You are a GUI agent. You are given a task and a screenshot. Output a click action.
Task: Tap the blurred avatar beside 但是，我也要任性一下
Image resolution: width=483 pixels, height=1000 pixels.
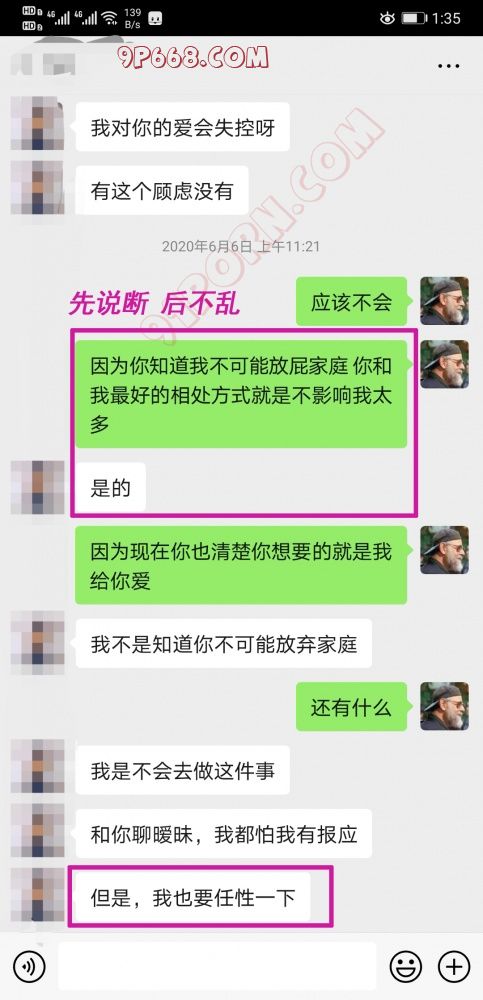(38, 895)
